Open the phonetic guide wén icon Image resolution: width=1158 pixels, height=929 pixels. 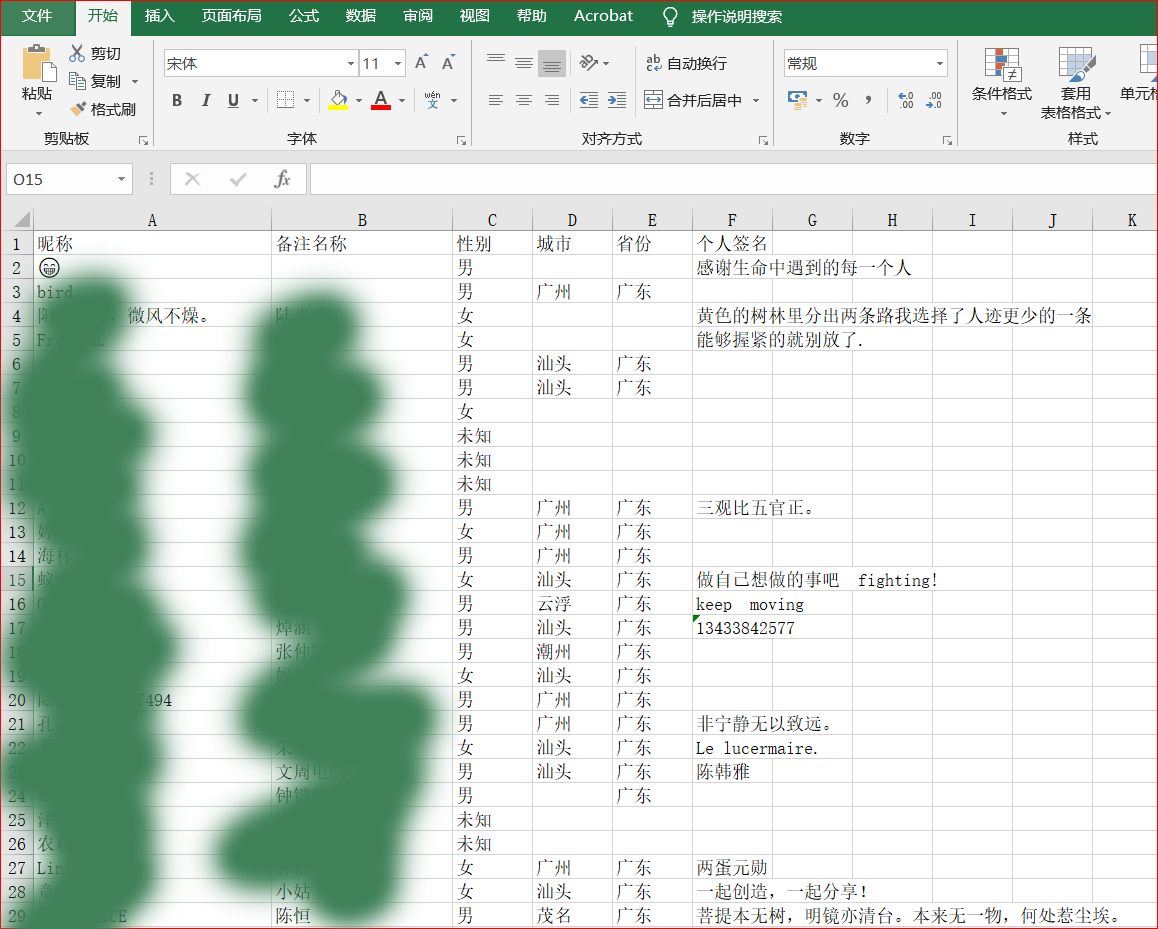pyautogui.click(x=433, y=100)
